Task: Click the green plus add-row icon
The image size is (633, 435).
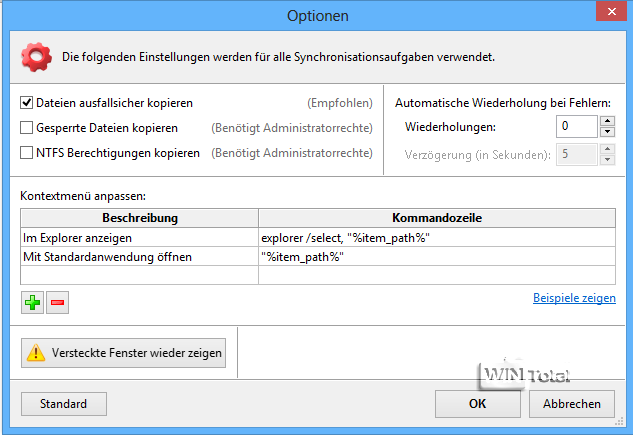Action: (x=32, y=303)
